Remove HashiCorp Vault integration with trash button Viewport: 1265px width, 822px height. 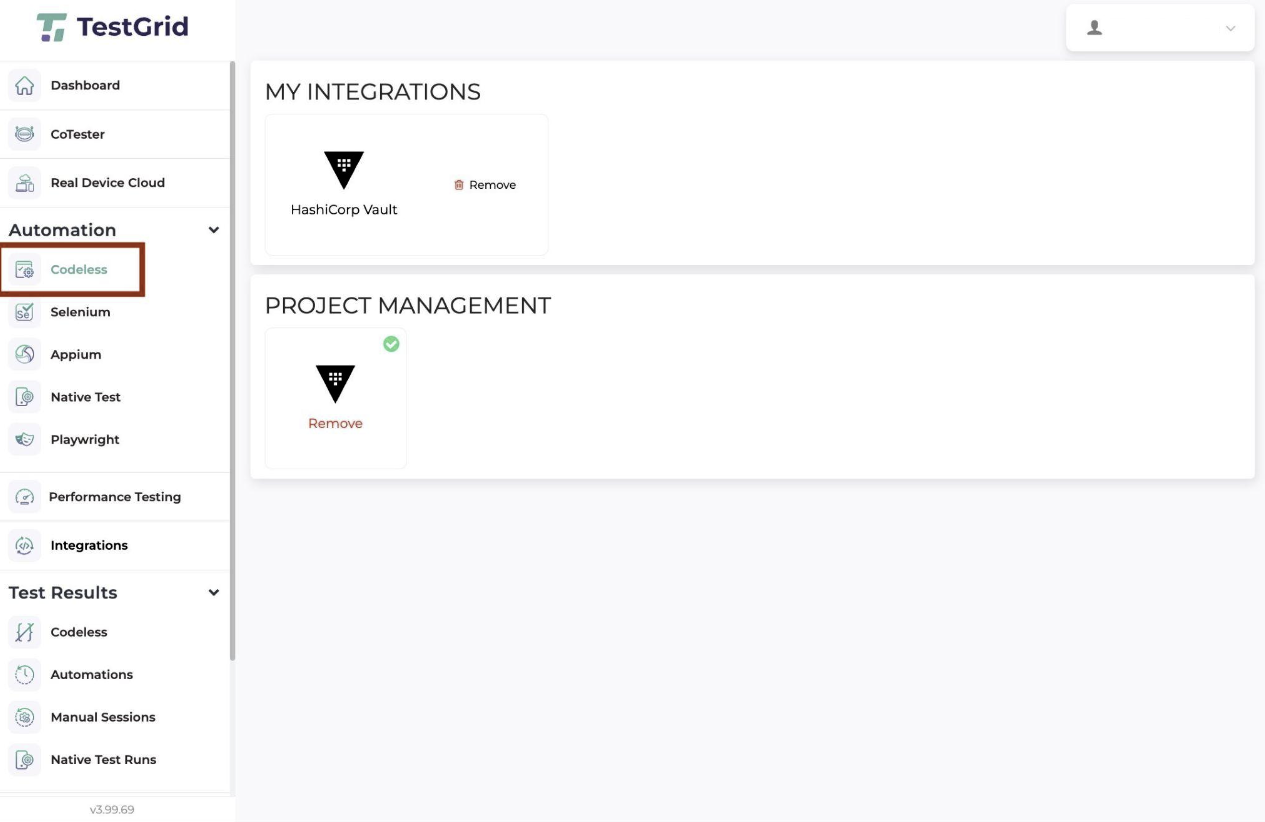(485, 185)
